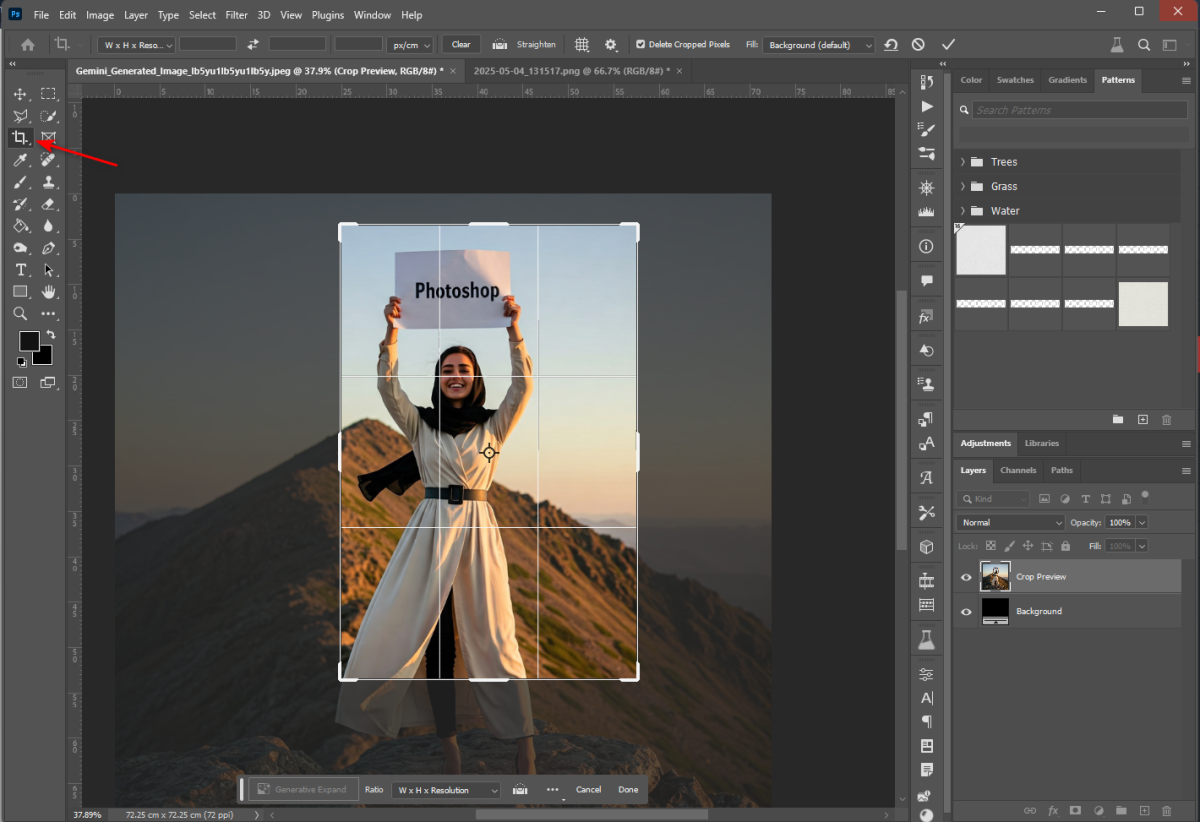Click the Straighten button
Screen dimensions: 1200x822
coord(525,44)
